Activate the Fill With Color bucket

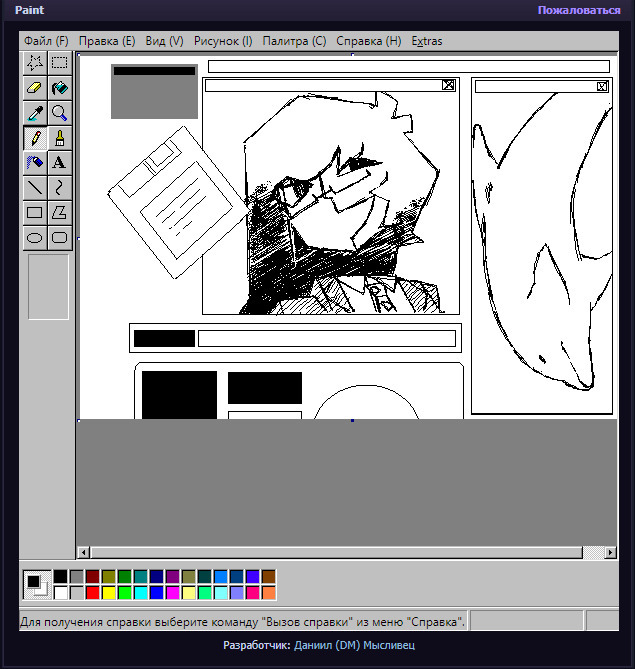tap(59, 88)
